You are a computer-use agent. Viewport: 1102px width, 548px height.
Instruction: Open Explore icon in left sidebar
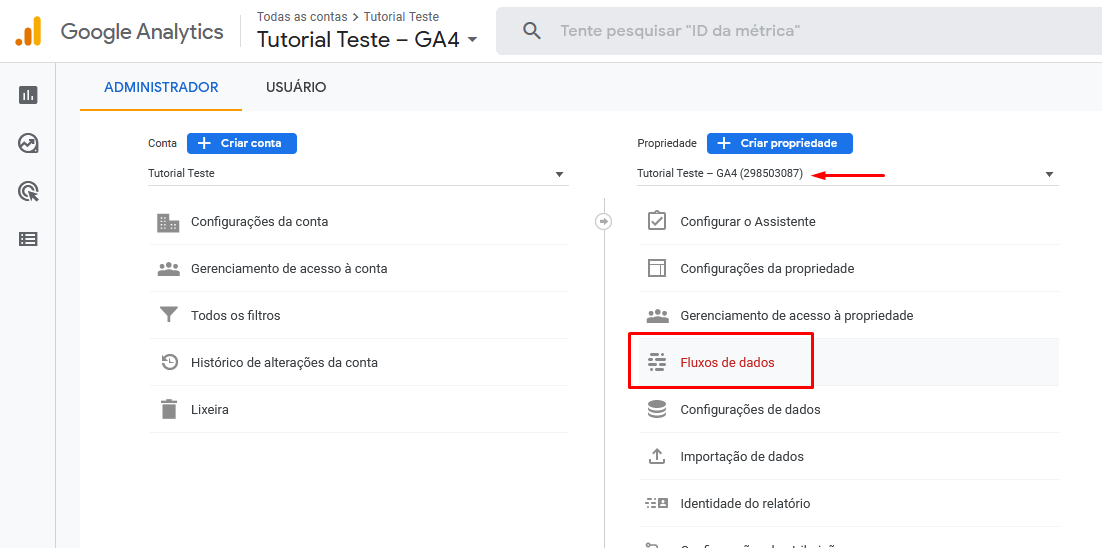(28, 143)
